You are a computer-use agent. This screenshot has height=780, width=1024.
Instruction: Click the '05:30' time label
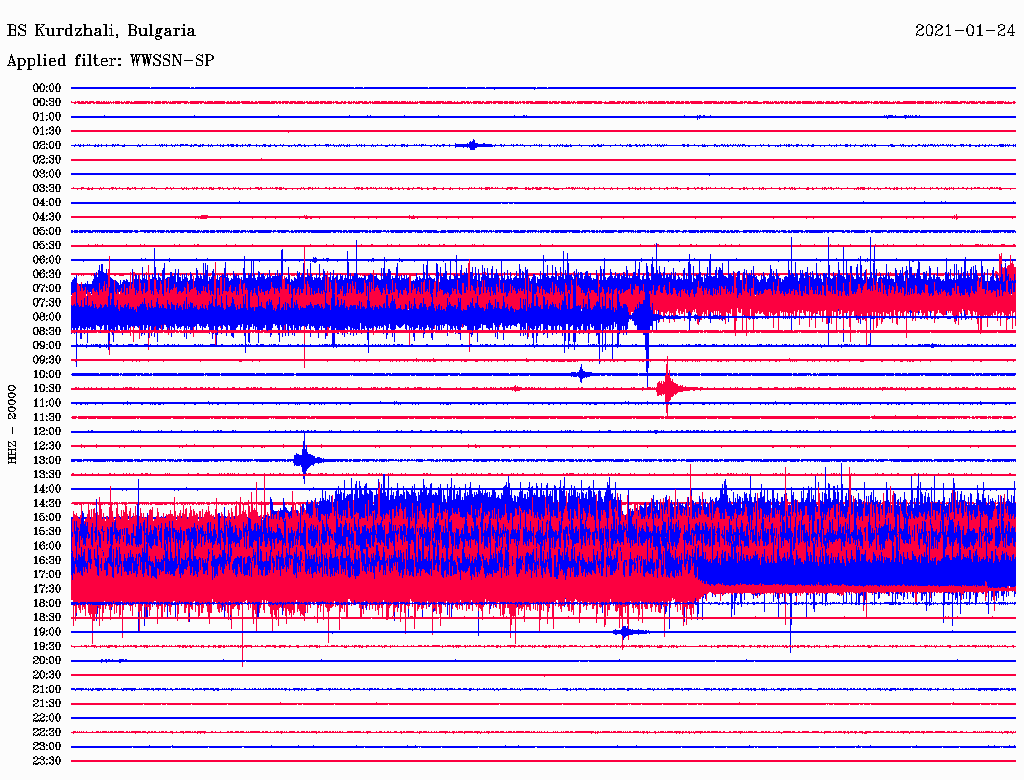[47, 246]
